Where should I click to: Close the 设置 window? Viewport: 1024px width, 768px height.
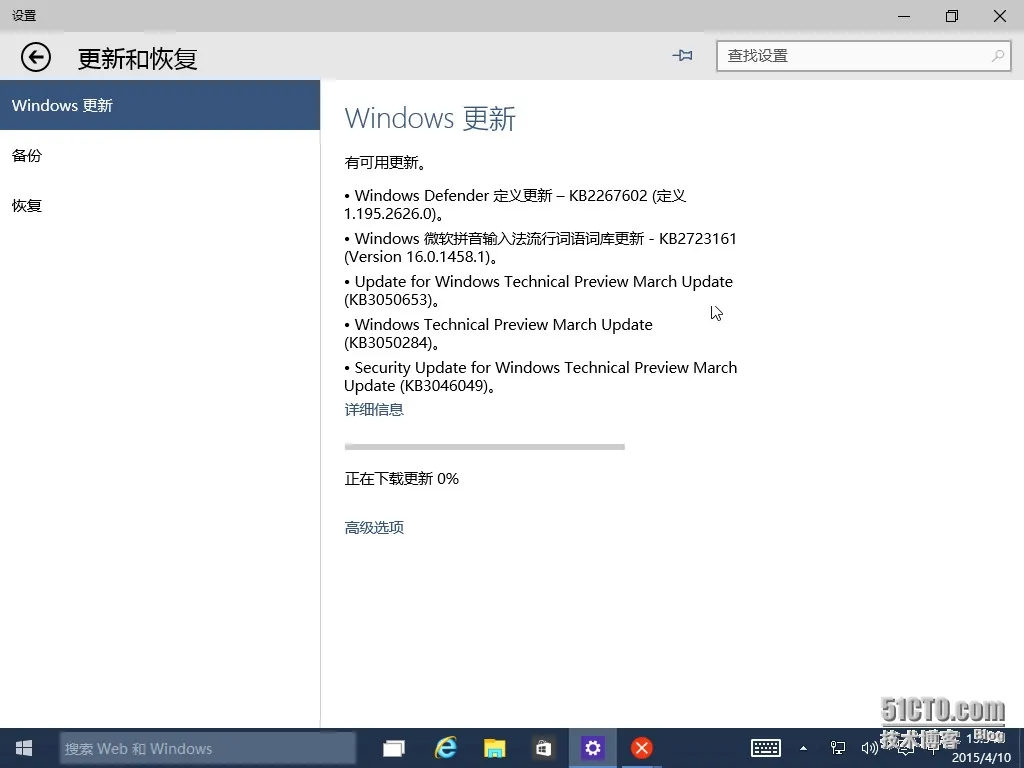tap(1000, 16)
